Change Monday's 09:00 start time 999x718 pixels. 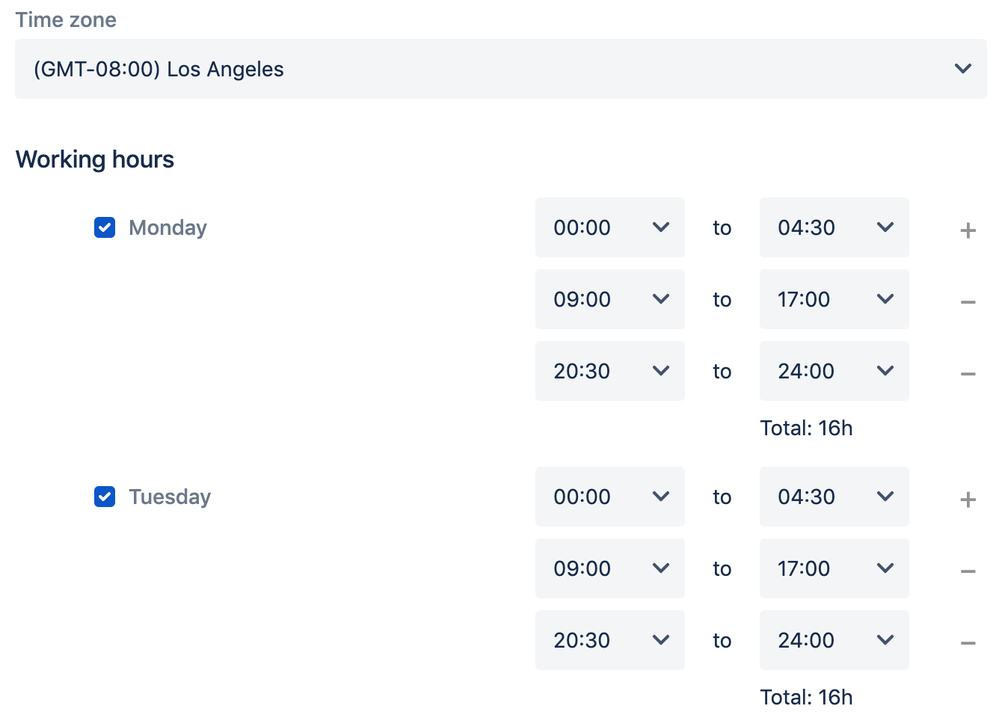pos(610,299)
